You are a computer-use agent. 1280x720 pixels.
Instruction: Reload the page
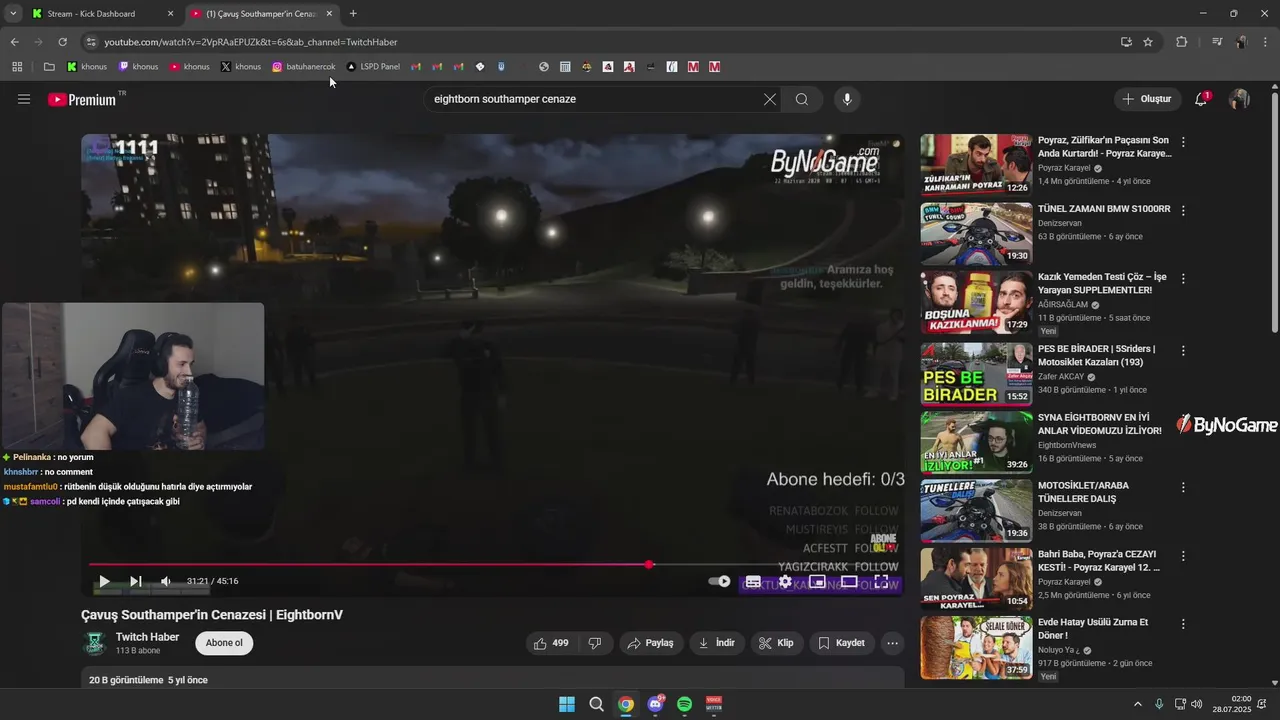pos(62,42)
